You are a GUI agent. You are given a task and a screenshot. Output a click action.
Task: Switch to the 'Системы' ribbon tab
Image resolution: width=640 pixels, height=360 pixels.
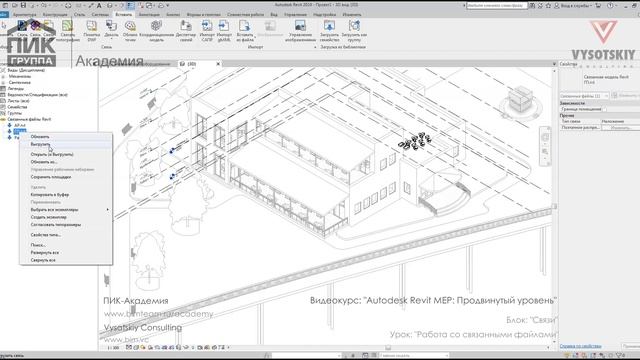pos(100,15)
